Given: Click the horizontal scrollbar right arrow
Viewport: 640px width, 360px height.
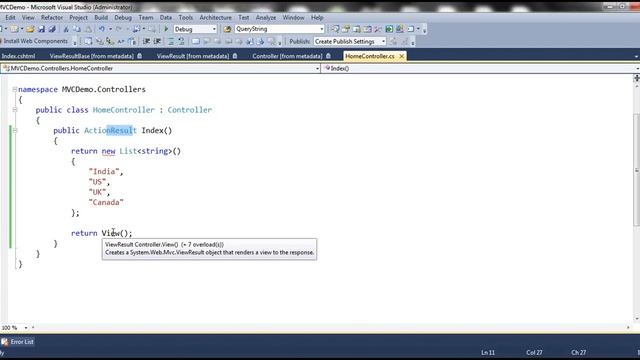Looking at the screenshot, I should pyautogui.click(x=628, y=327).
